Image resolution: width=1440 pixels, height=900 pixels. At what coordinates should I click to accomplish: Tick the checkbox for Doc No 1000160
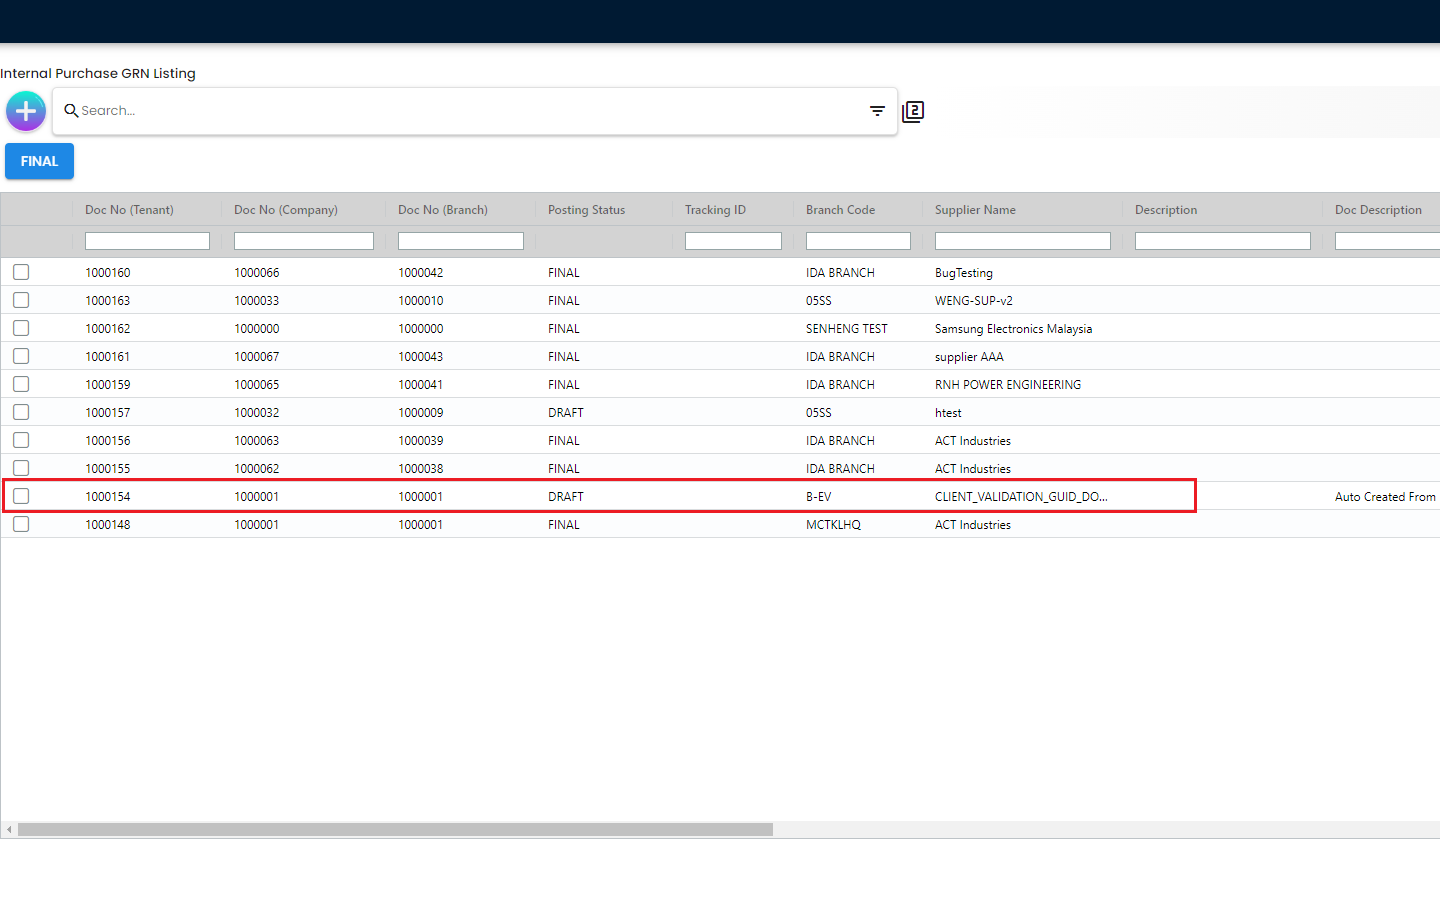coord(21,272)
